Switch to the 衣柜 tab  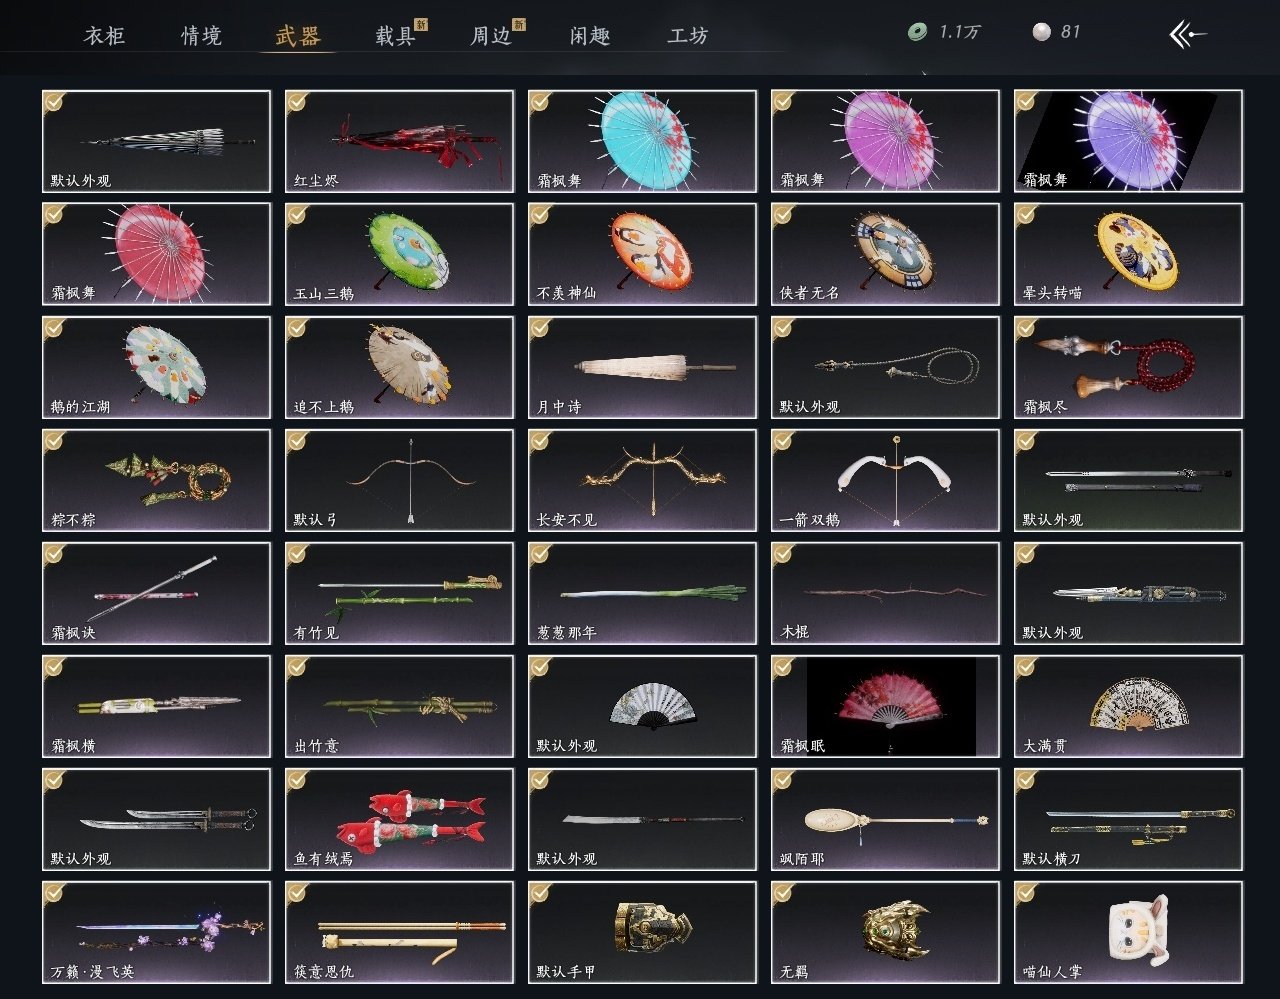[104, 36]
